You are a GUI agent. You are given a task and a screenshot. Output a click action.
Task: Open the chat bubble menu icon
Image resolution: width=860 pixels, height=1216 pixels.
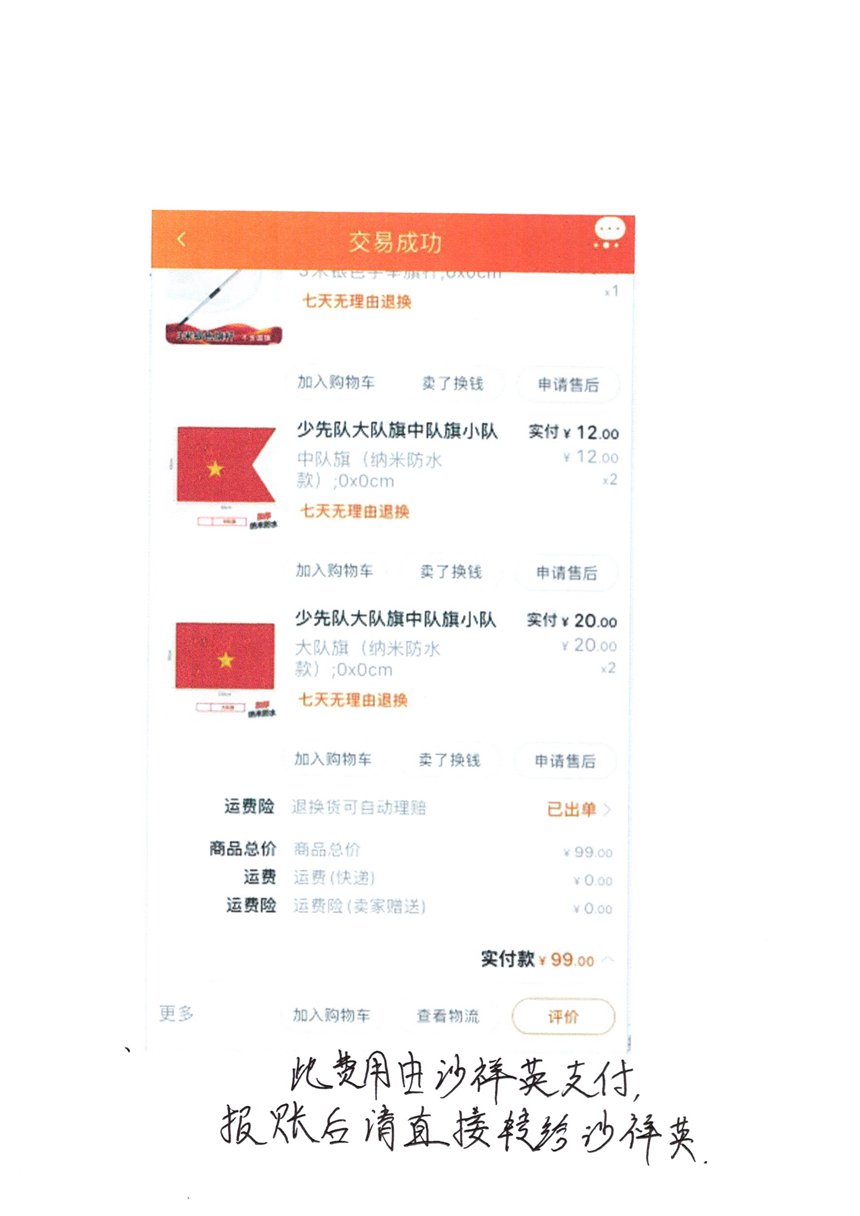(608, 232)
